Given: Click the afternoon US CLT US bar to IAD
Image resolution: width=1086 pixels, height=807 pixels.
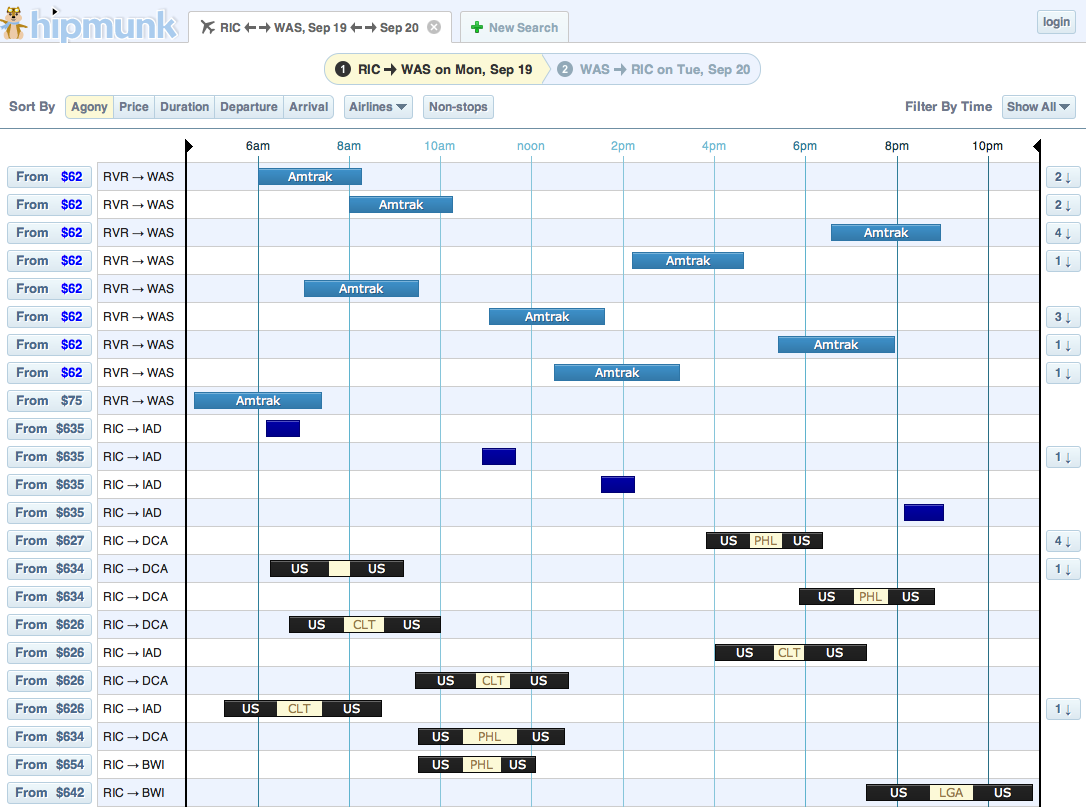Looking at the screenshot, I should tap(790, 653).
